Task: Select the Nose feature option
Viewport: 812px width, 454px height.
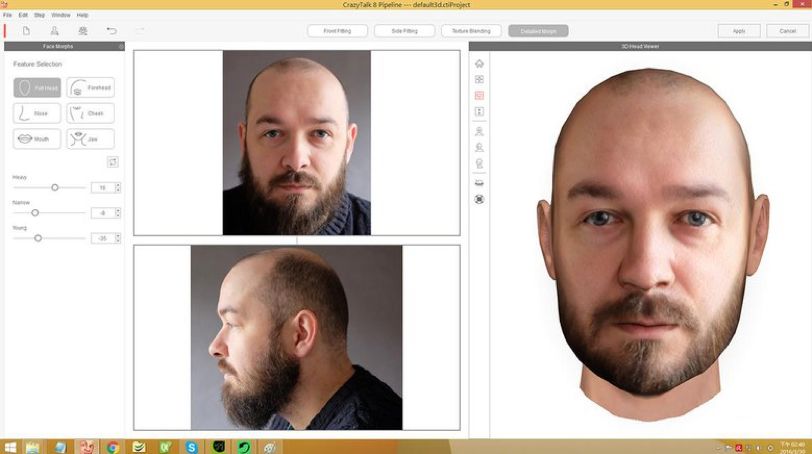Action: [37, 113]
